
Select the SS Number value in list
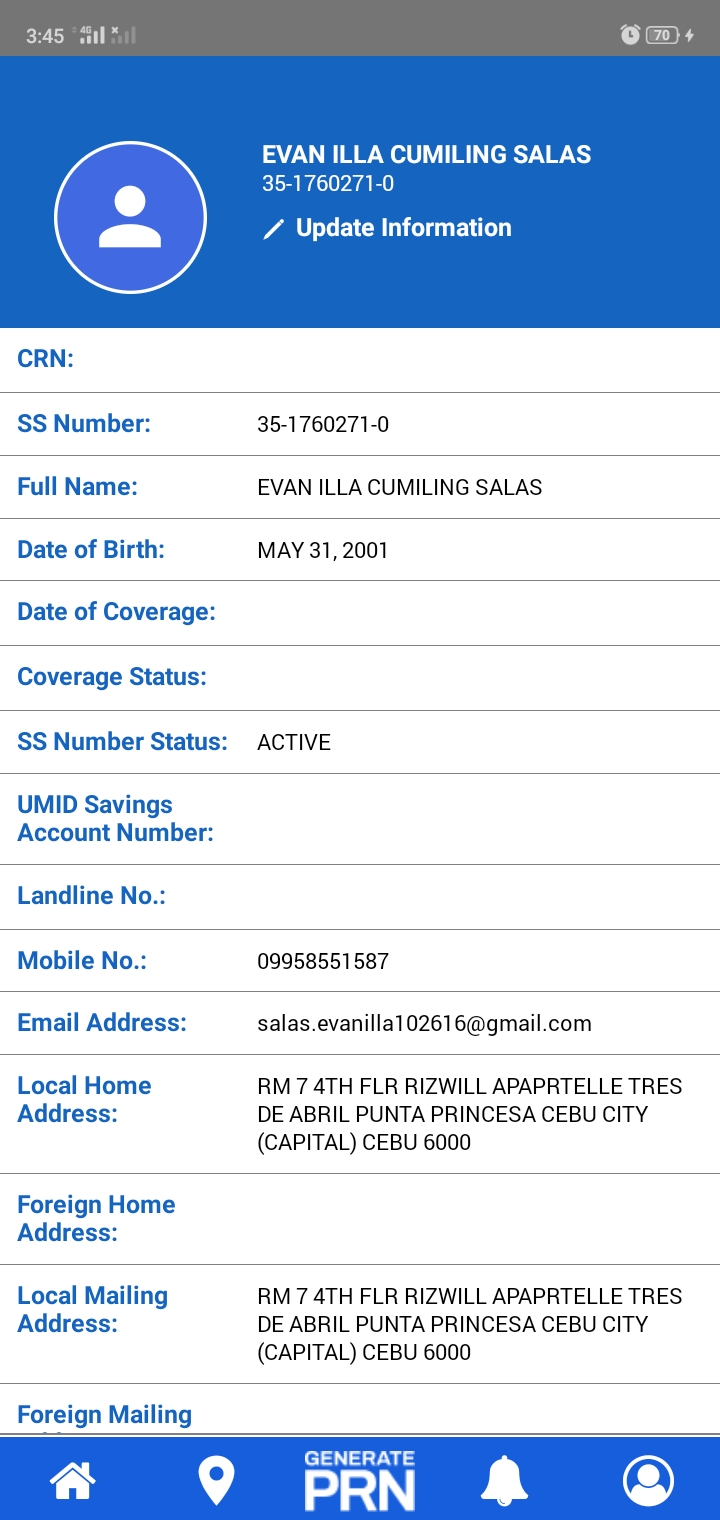point(323,424)
